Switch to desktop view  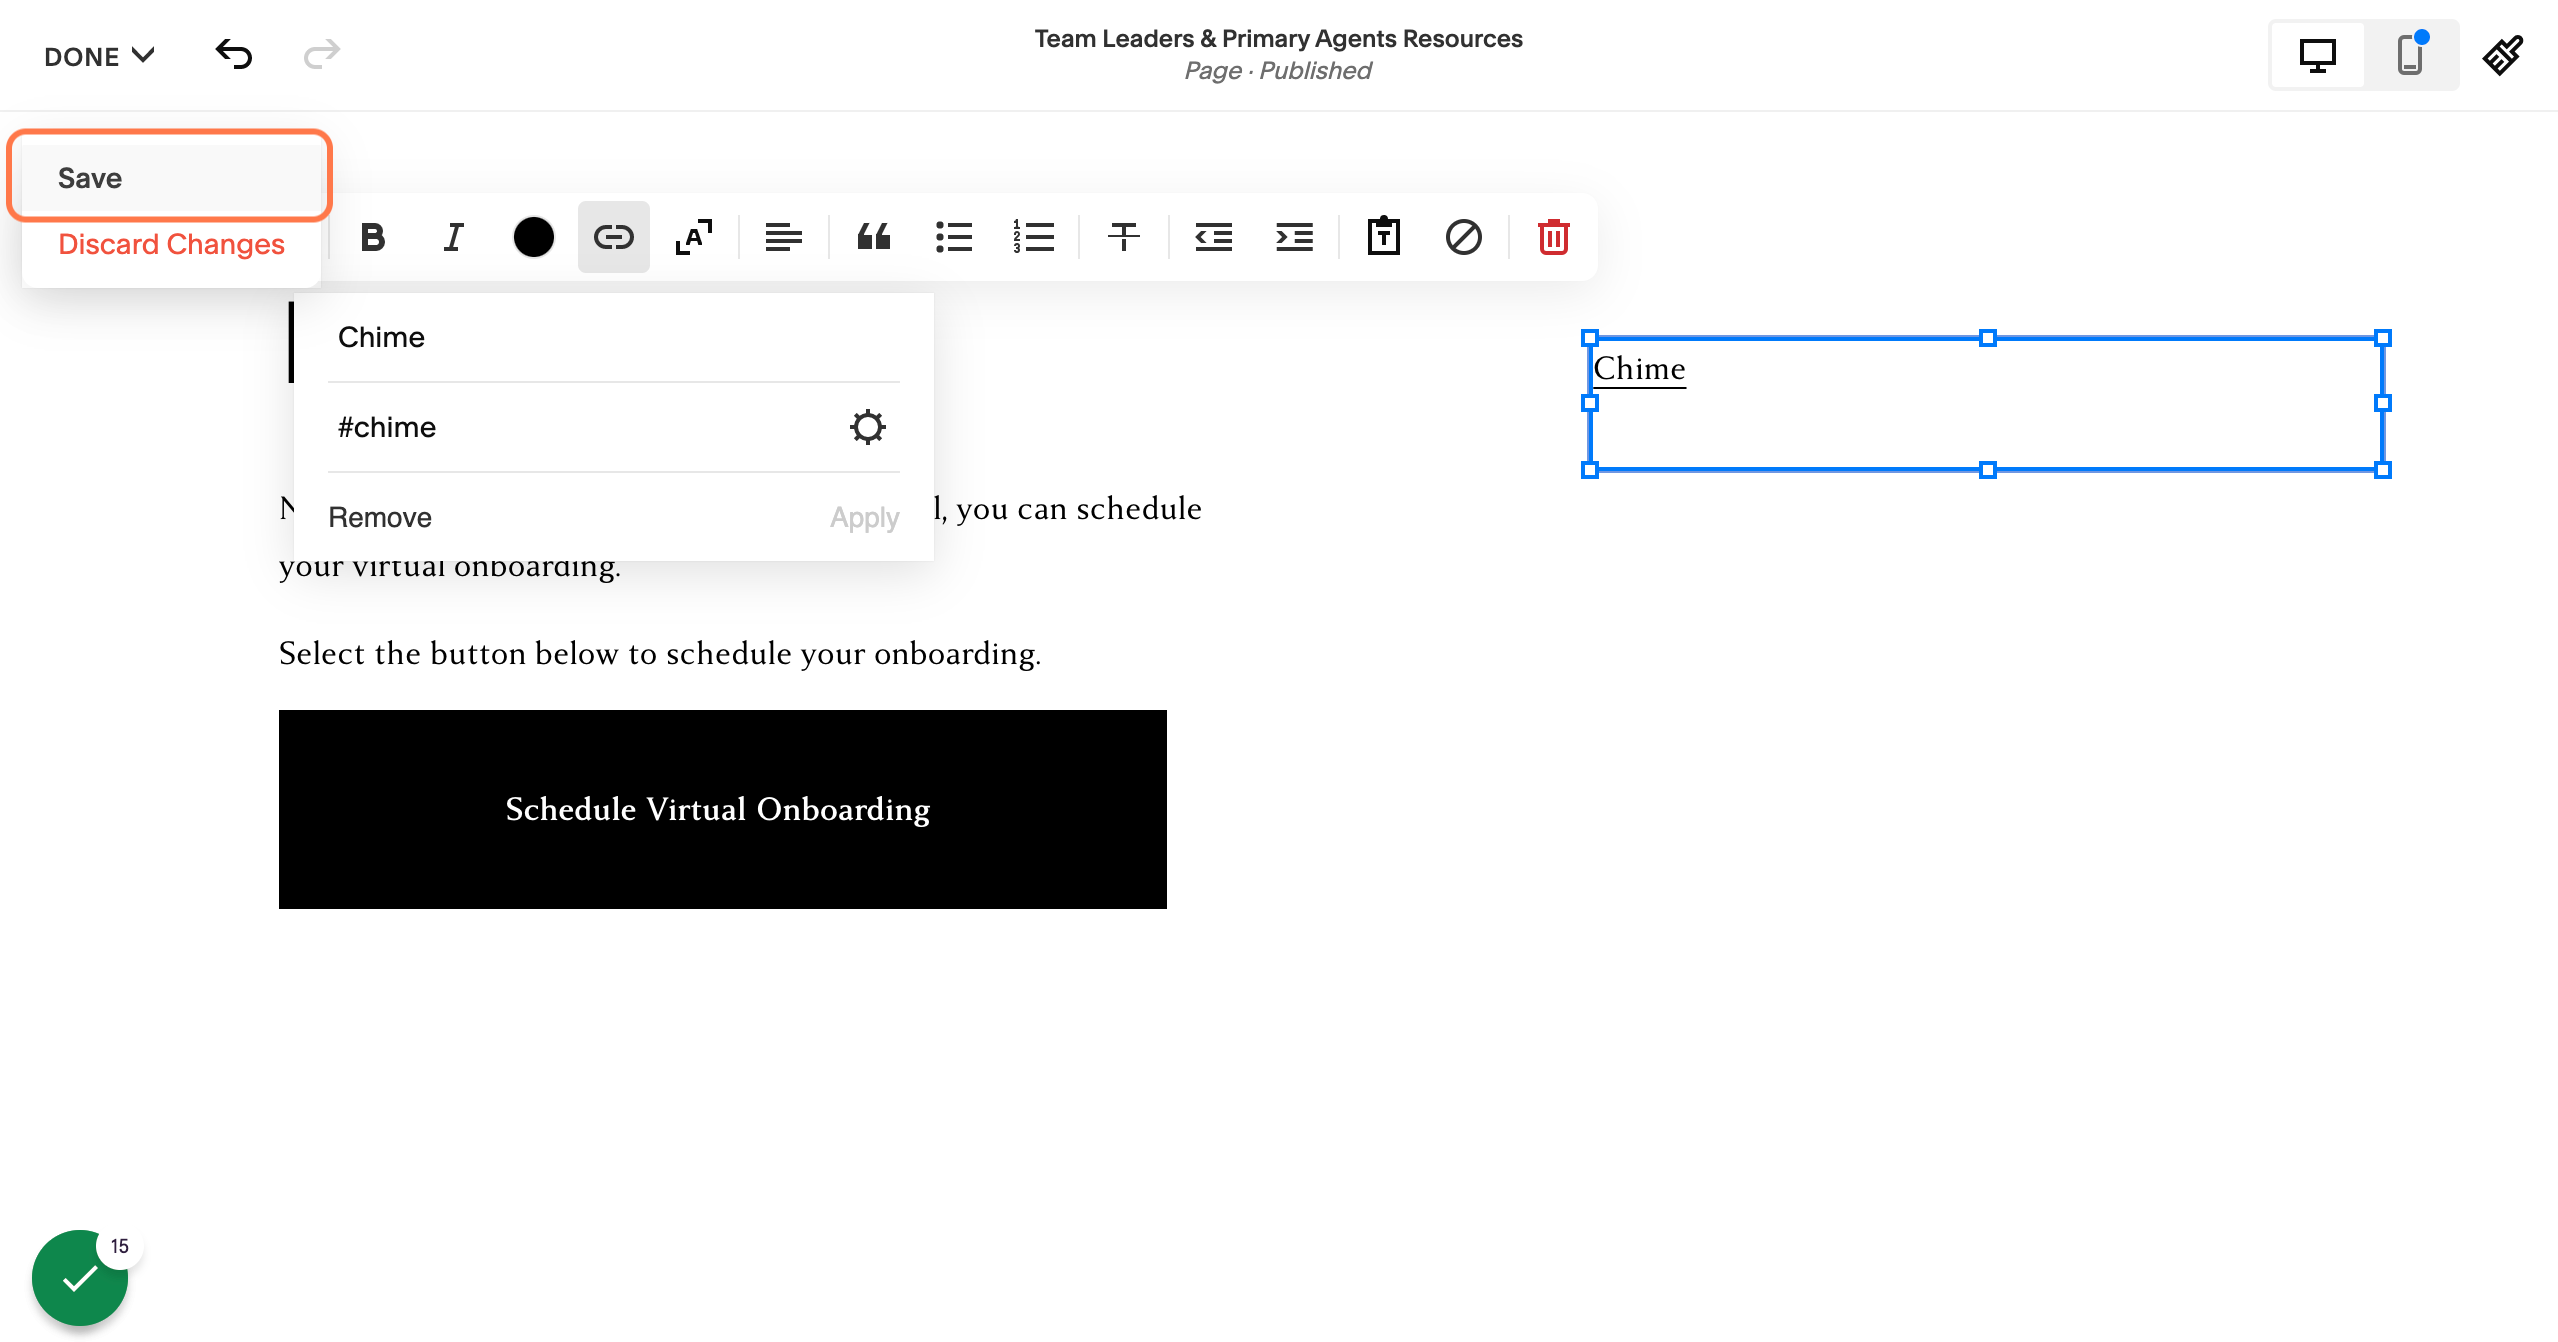point(2318,55)
